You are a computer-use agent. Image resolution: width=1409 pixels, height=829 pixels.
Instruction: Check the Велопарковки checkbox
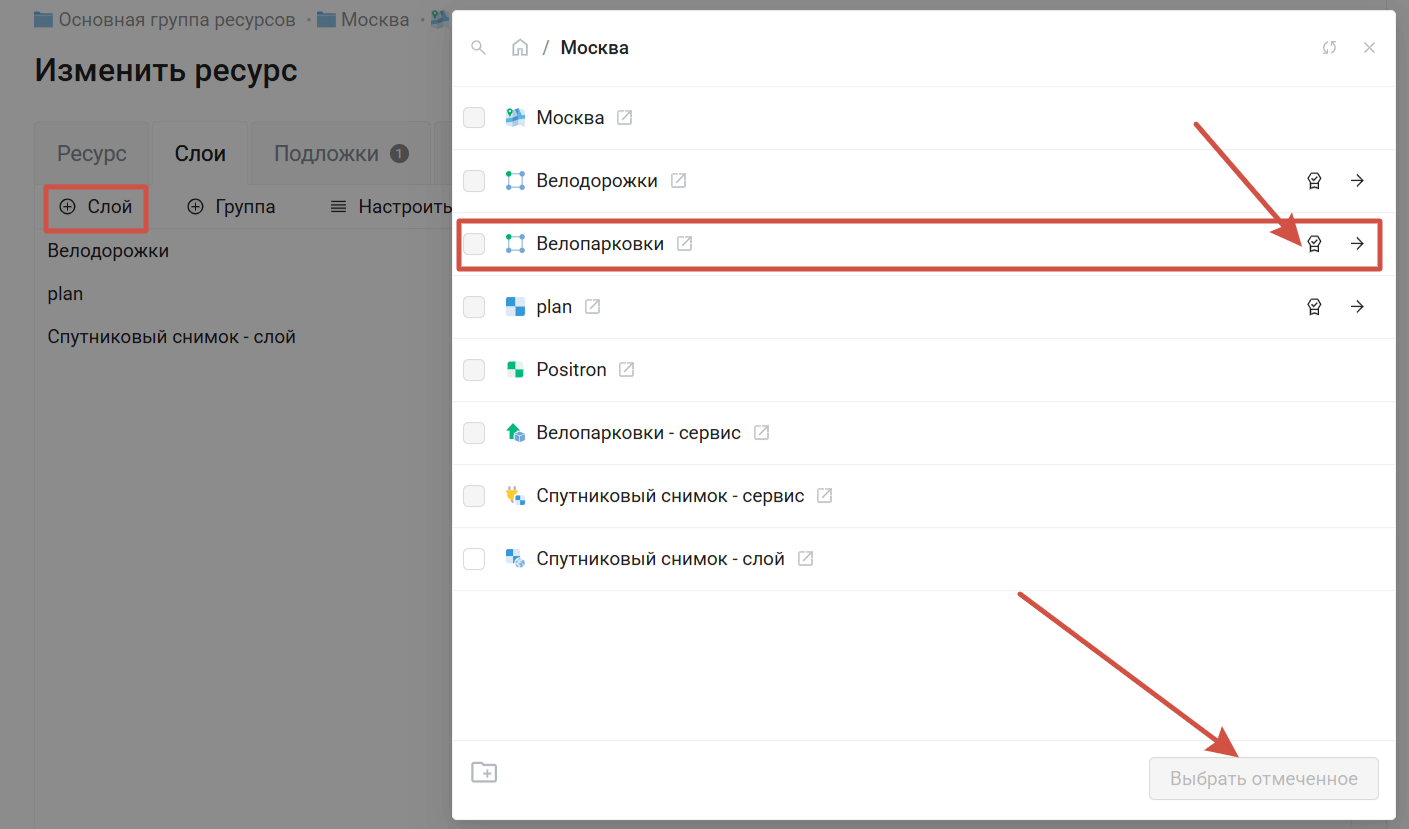(x=474, y=244)
